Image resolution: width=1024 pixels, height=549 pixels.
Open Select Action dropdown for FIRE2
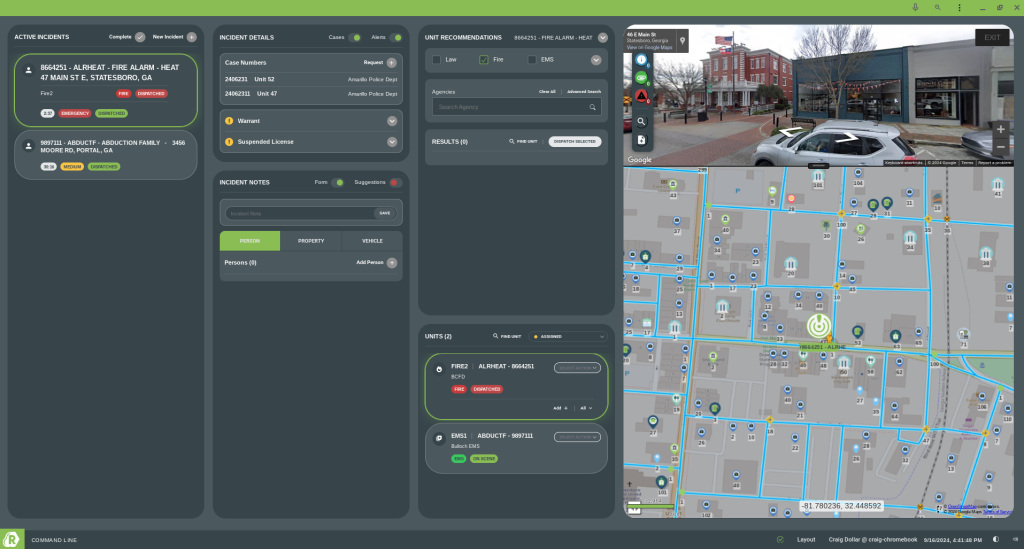579,368
